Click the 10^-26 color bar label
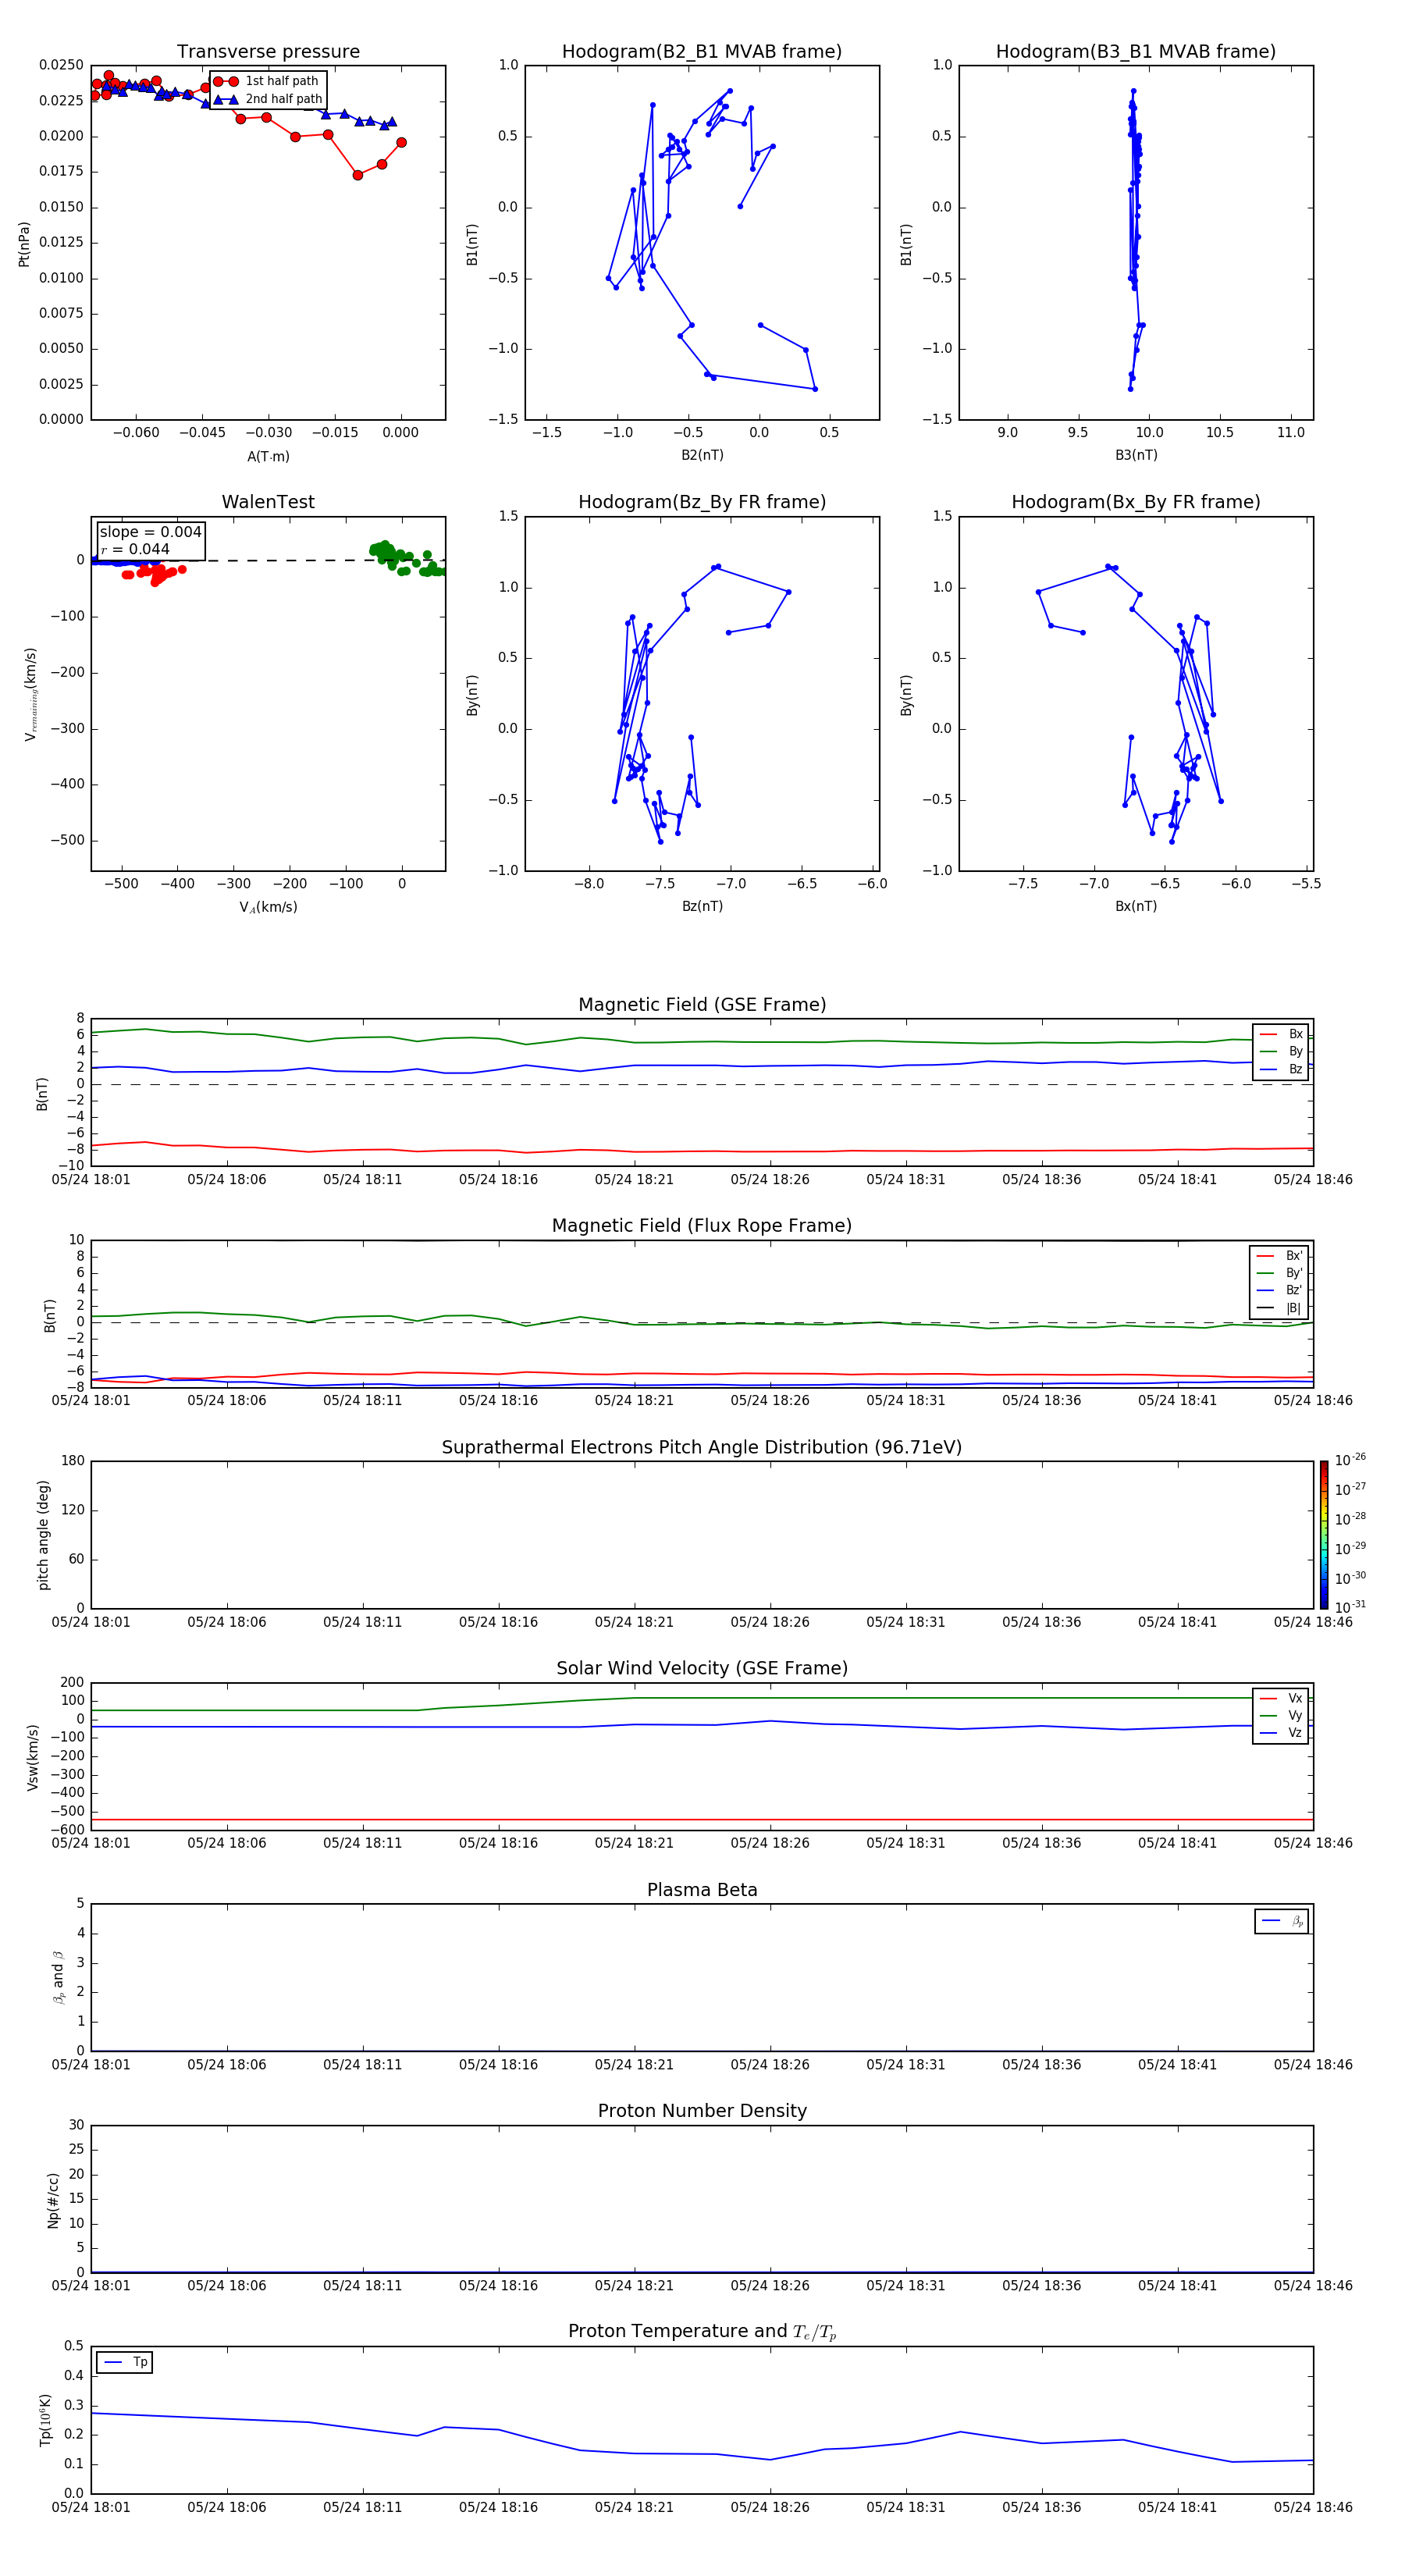1405x2576 pixels. tap(1350, 1460)
